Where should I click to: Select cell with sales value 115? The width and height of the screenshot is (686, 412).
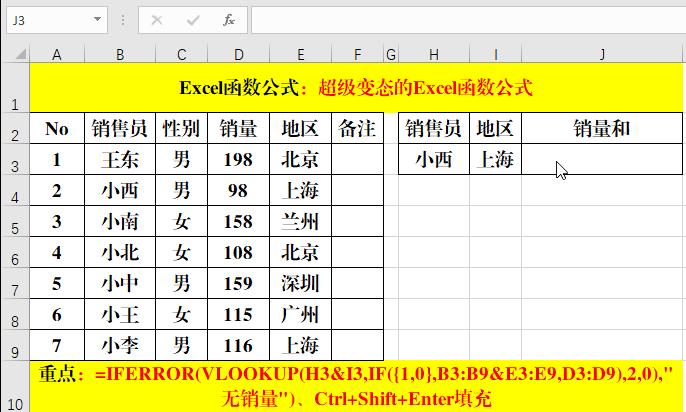click(x=238, y=314)
